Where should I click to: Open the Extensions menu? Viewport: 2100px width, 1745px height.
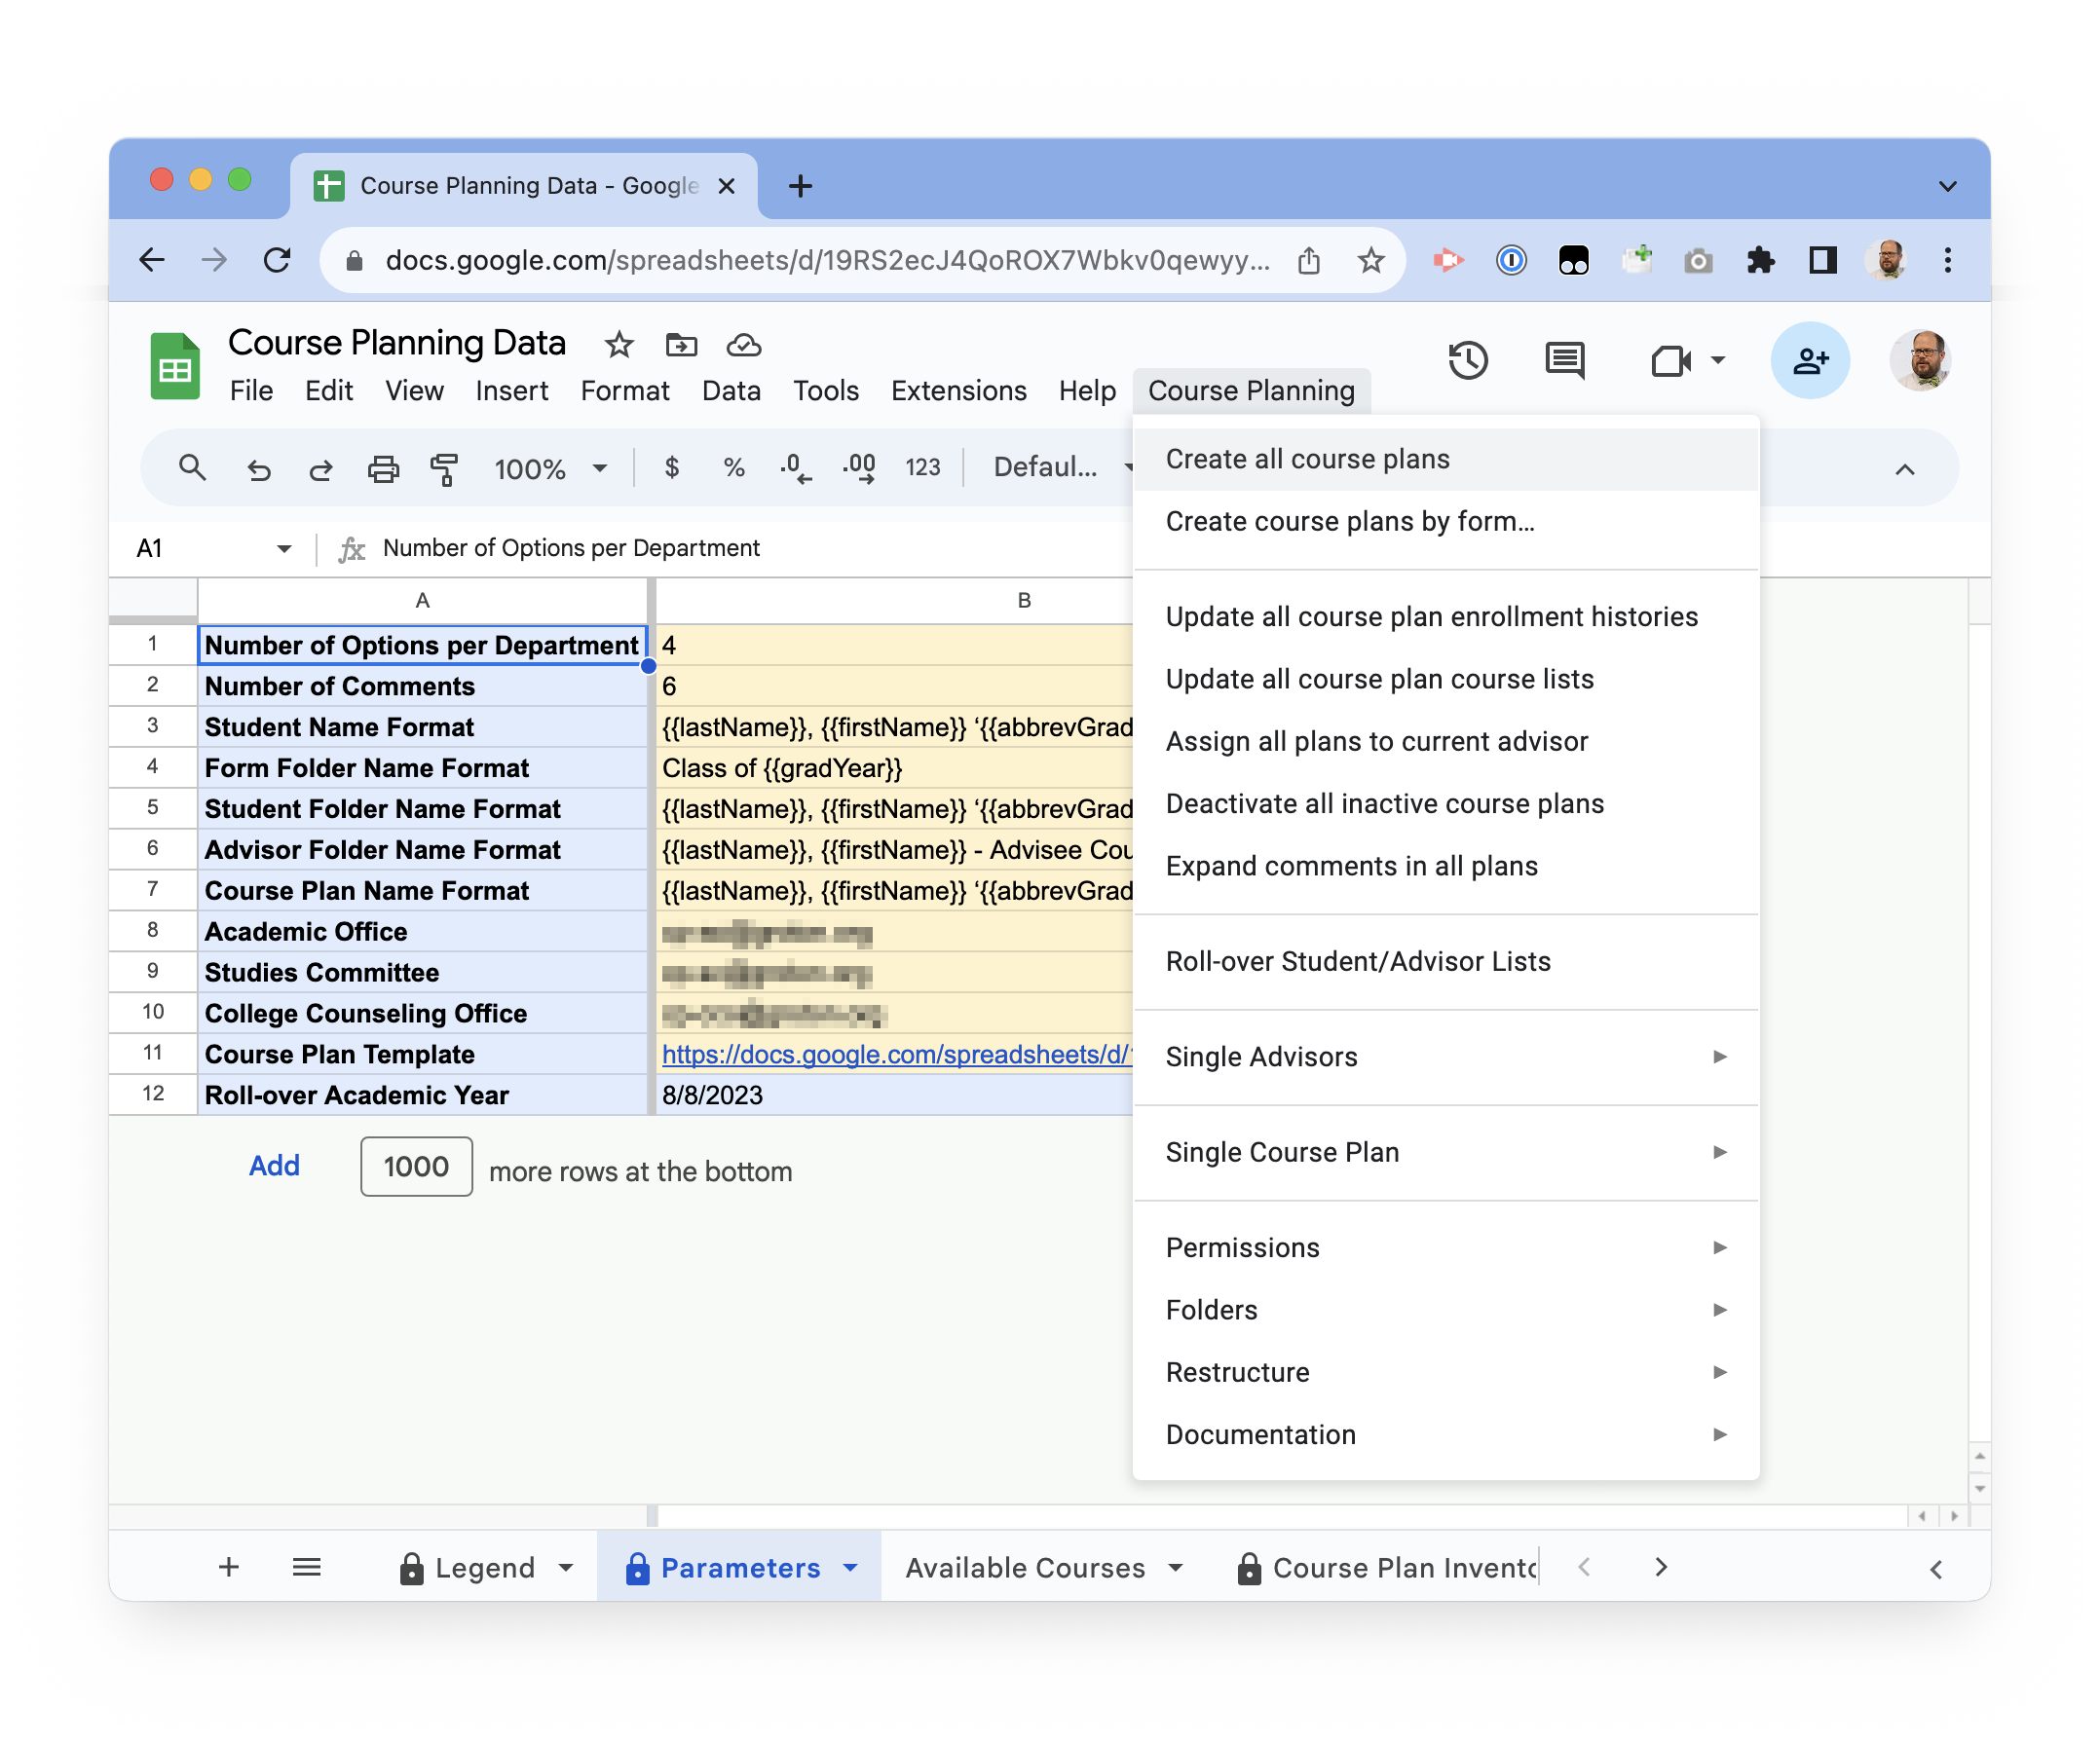[x=958, y=391]
